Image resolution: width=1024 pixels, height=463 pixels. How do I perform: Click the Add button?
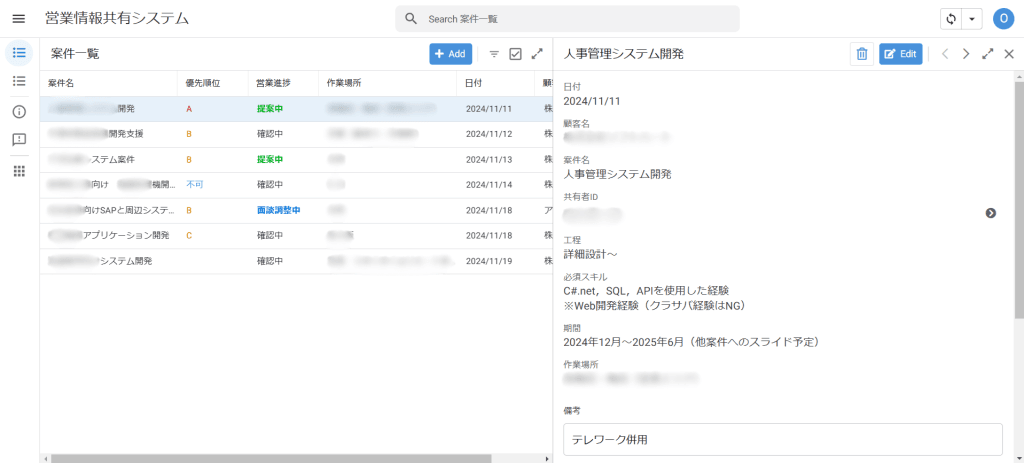450,54
